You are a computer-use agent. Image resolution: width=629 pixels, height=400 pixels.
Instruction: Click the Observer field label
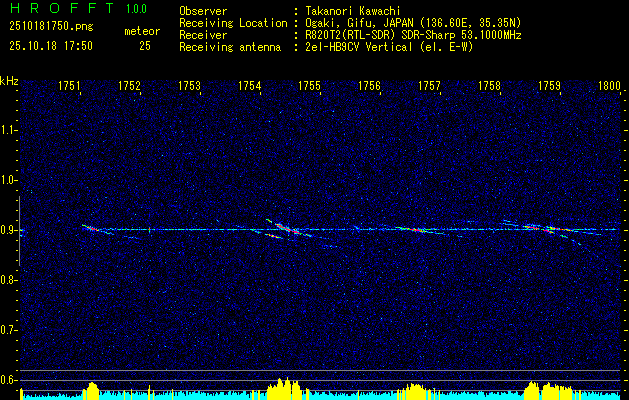pos(203,11)
